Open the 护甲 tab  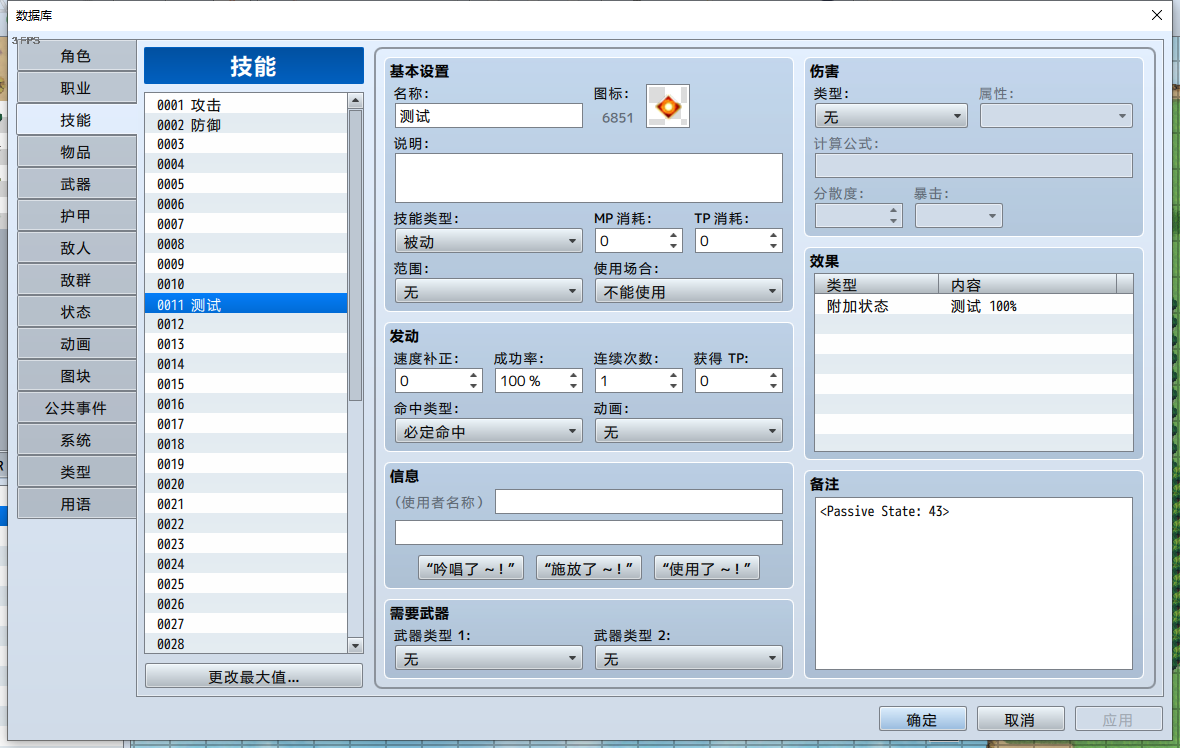click(x=76, y=216)
